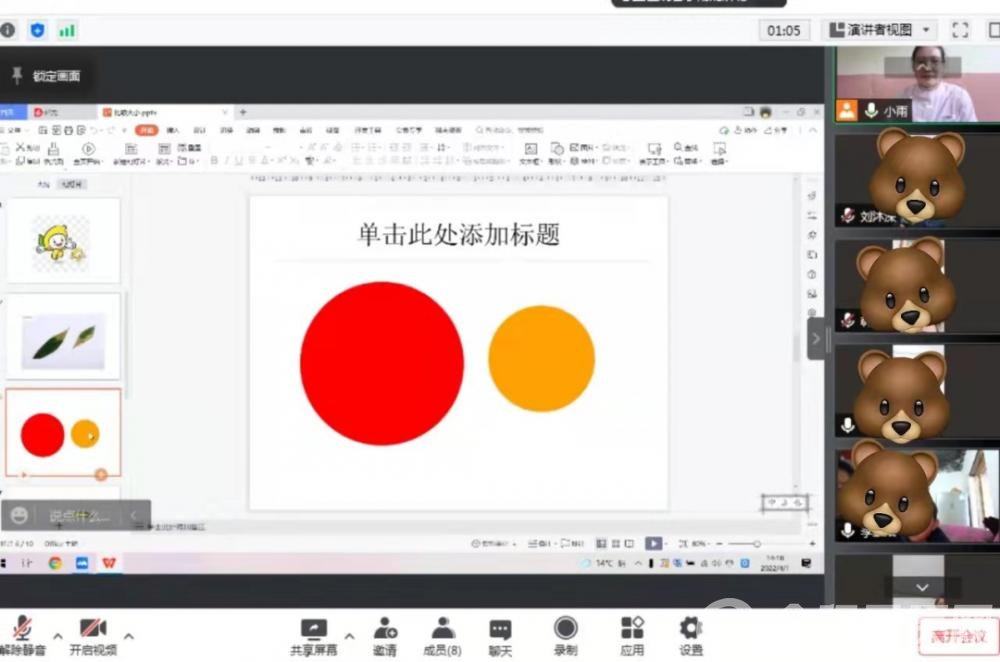Viewport: 1000px width, 662px height.
Task: Unmute microphone with 解除静音
Action: [23, 635]
